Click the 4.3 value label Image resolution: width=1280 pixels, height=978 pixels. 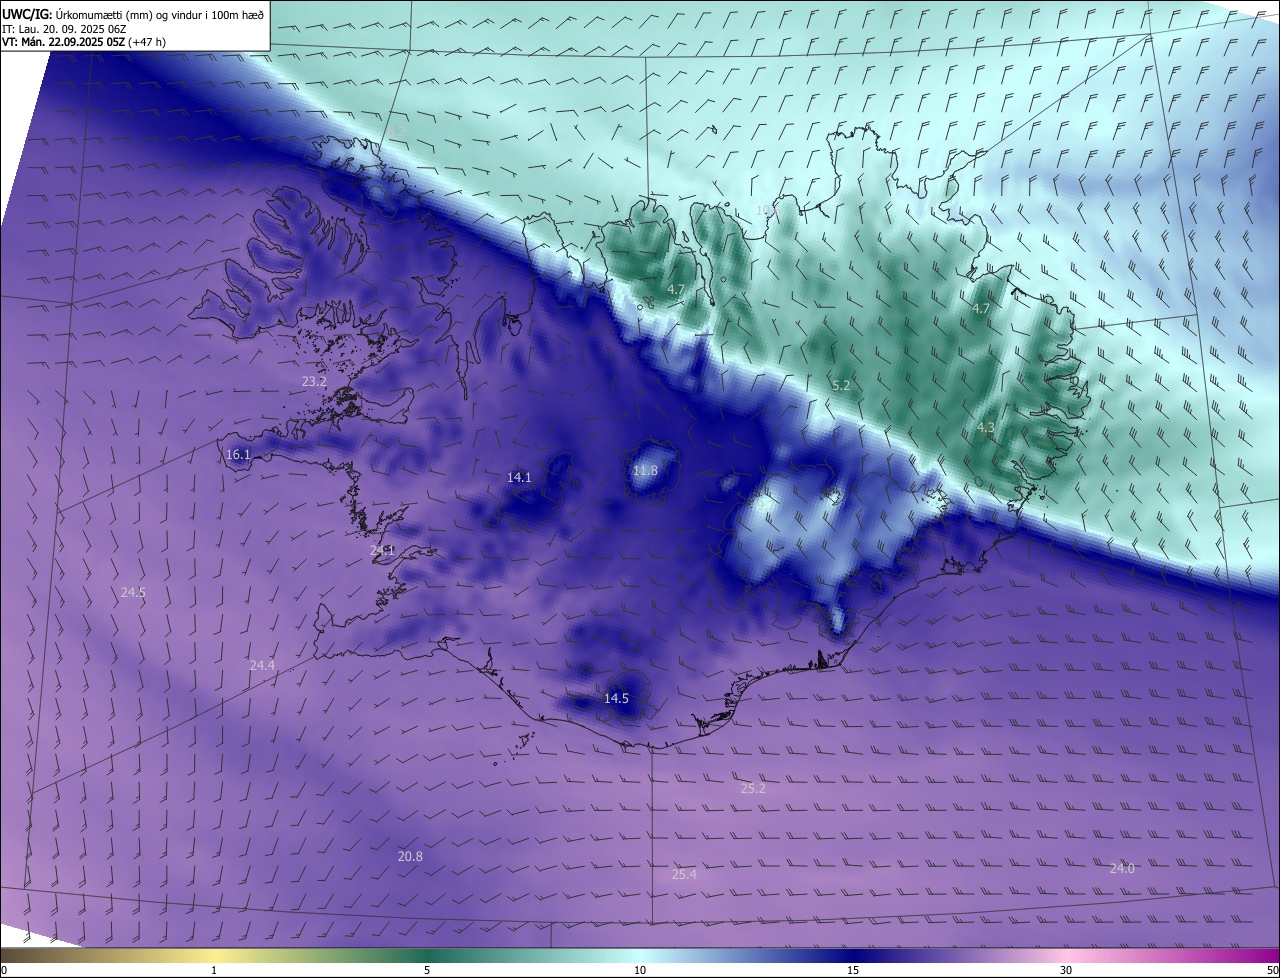pos(985,427)
